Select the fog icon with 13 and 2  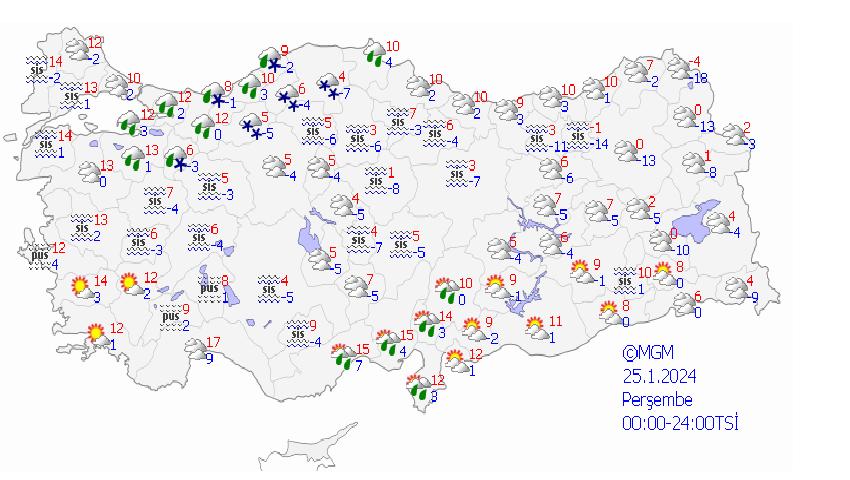pos(82,228)
